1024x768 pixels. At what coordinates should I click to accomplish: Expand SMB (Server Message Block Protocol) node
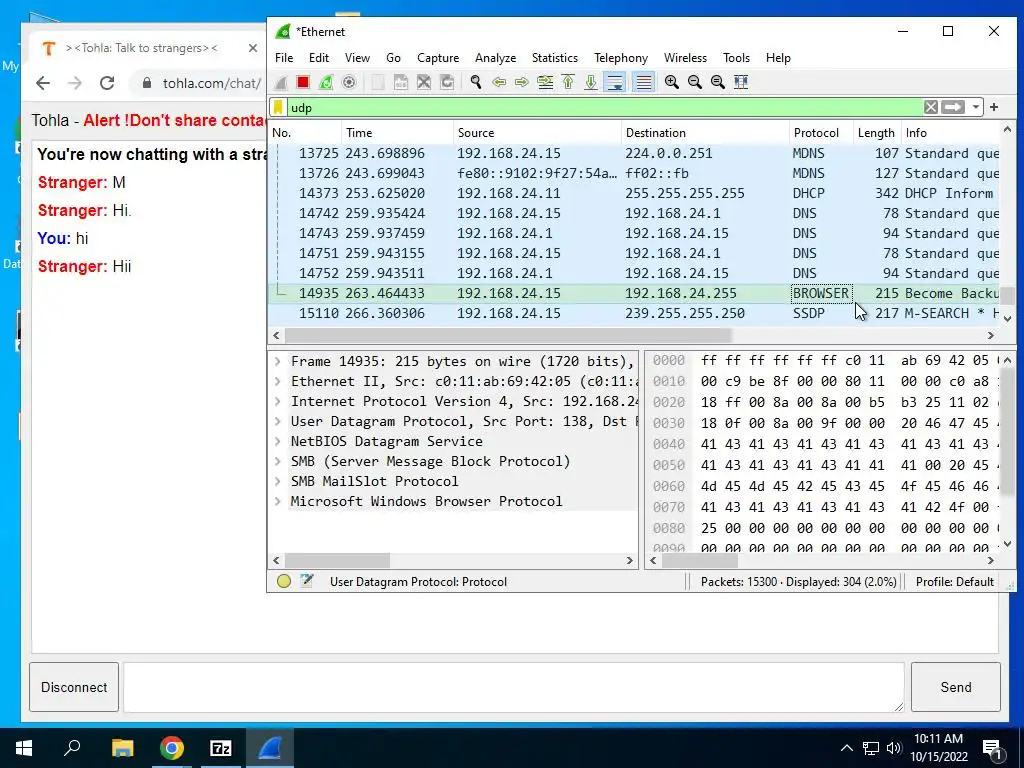coord(278,462)
